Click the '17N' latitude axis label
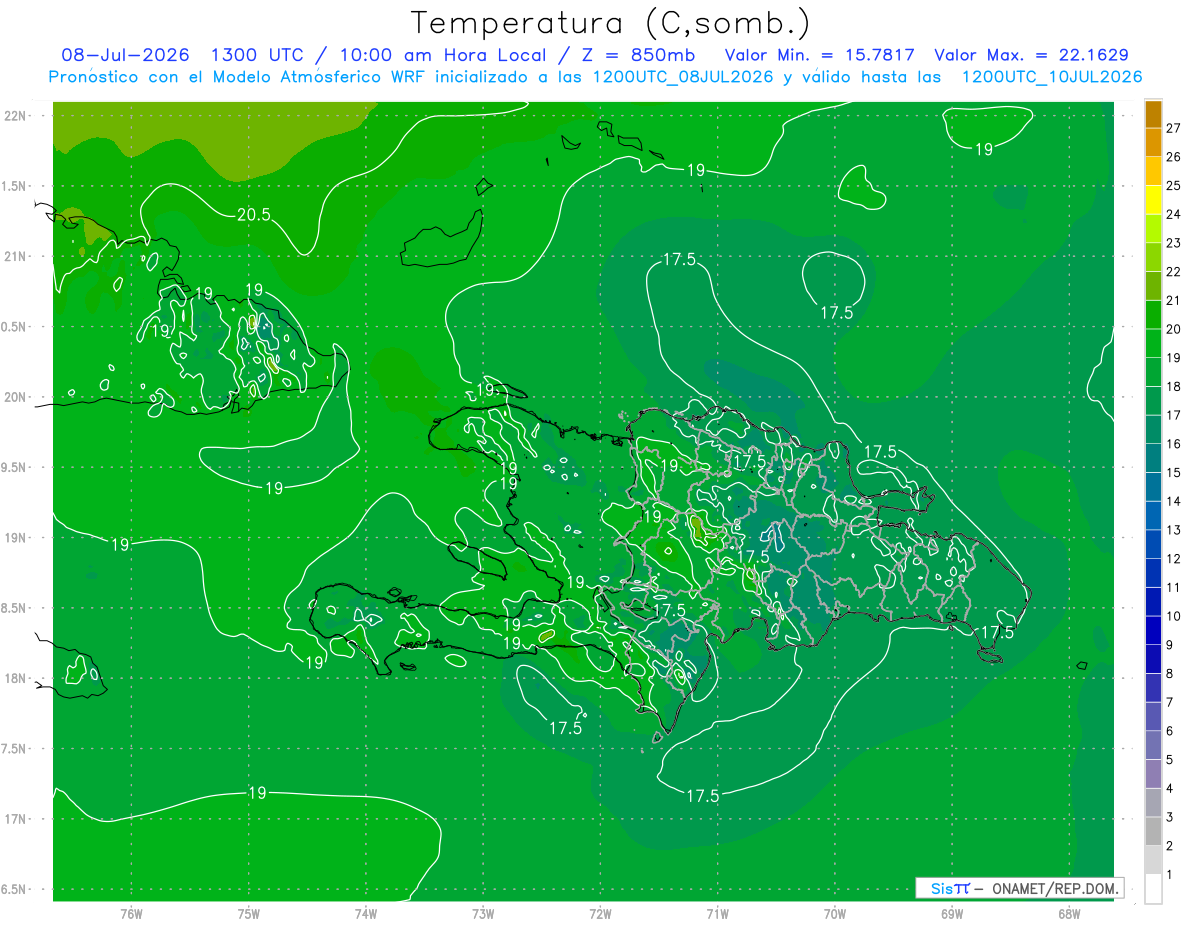 pyautogui.click(x=15, y=819)
